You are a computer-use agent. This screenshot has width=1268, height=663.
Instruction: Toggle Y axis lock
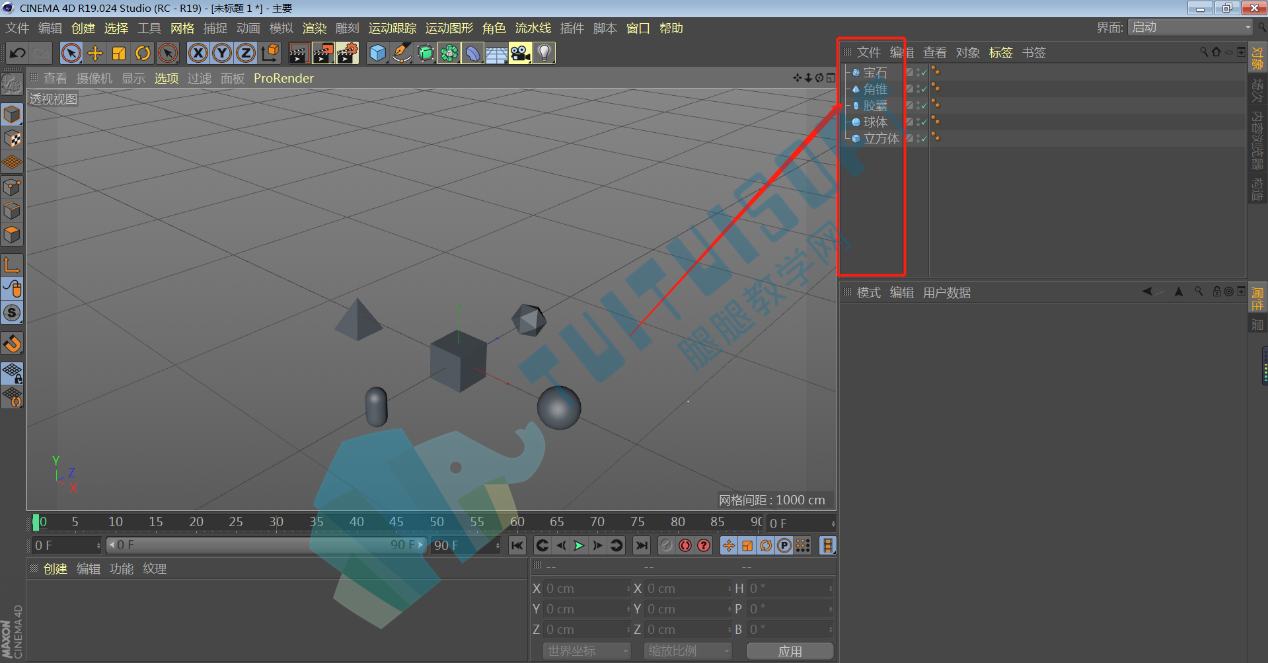tap(222, 53)
